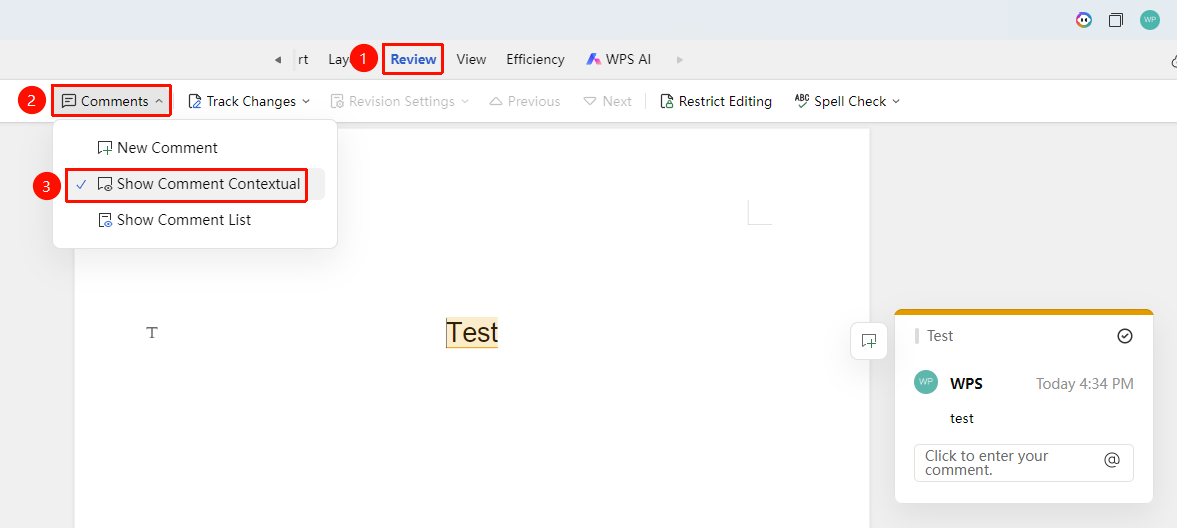1177x528 pixels.
Task: Go to Previous revision
Action: pyautogui.click(x=525, y=101)
